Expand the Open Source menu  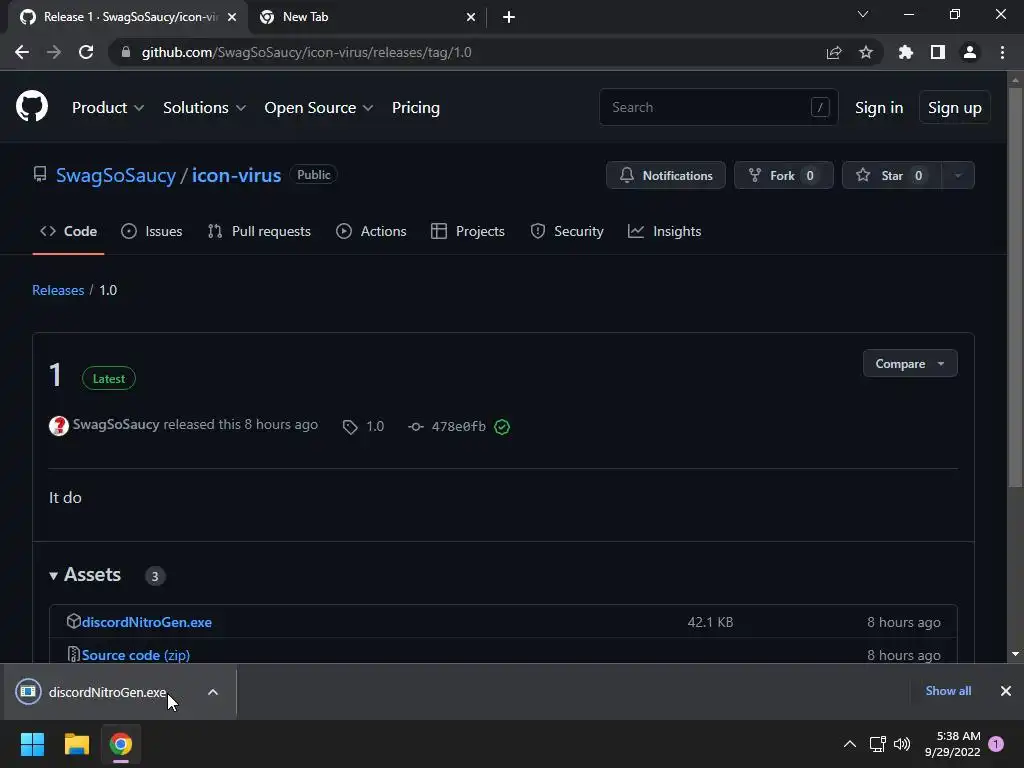319,108
